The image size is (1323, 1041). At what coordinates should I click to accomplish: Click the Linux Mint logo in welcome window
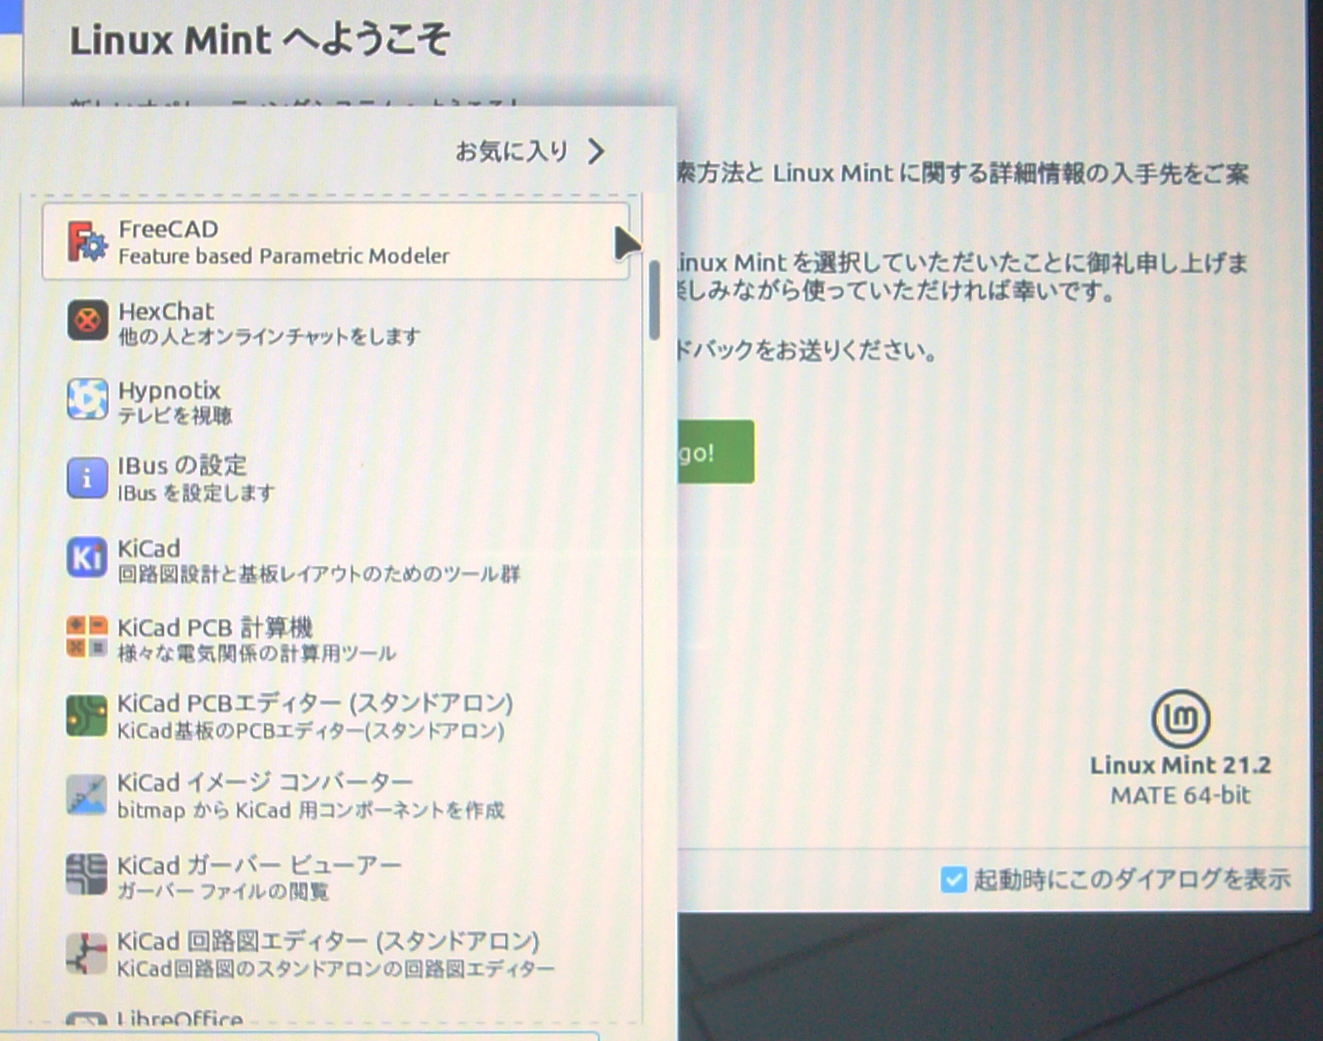1180,719
